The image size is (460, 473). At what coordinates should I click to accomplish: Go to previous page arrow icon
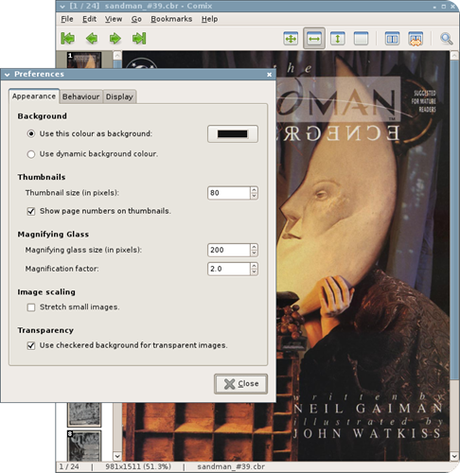(x=92, y=38)
